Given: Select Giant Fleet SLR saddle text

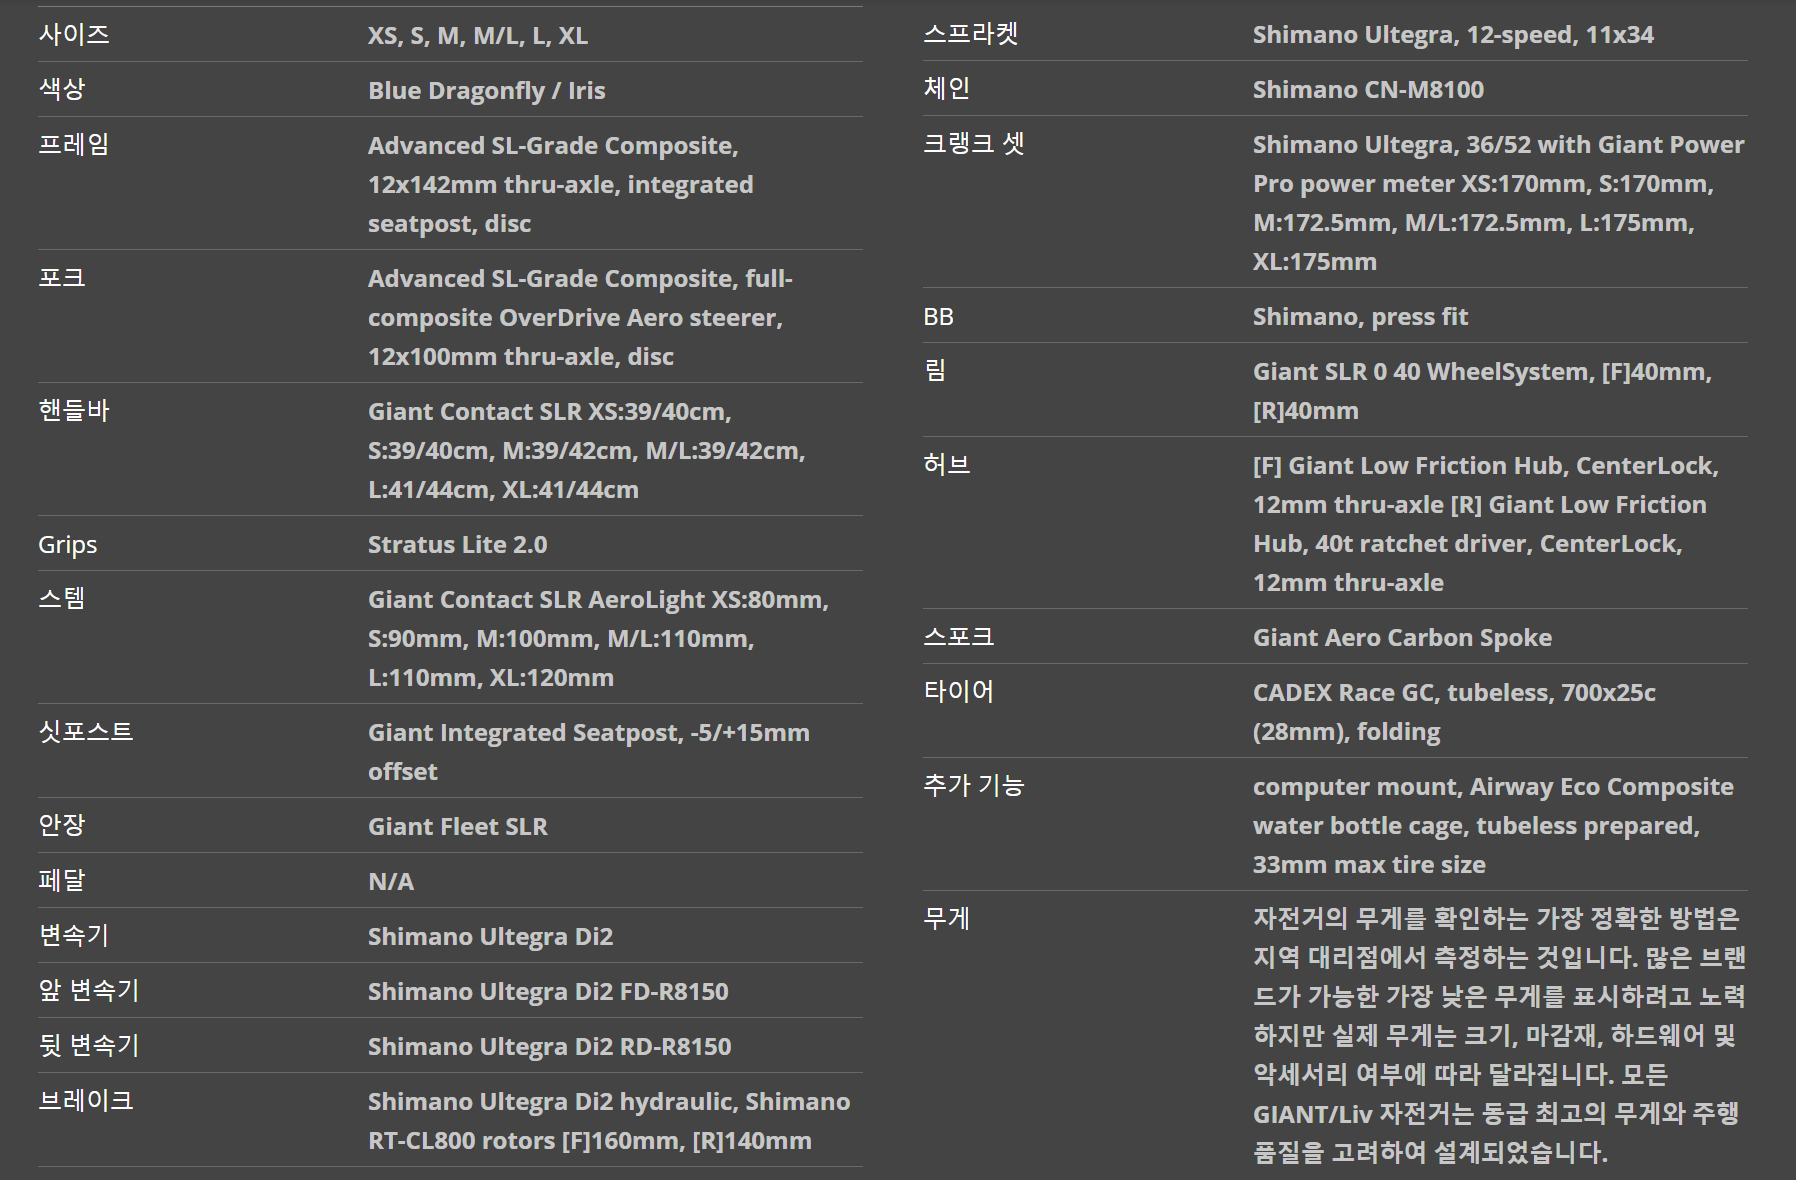Looking at the screenshot, I should click(458, 827).
